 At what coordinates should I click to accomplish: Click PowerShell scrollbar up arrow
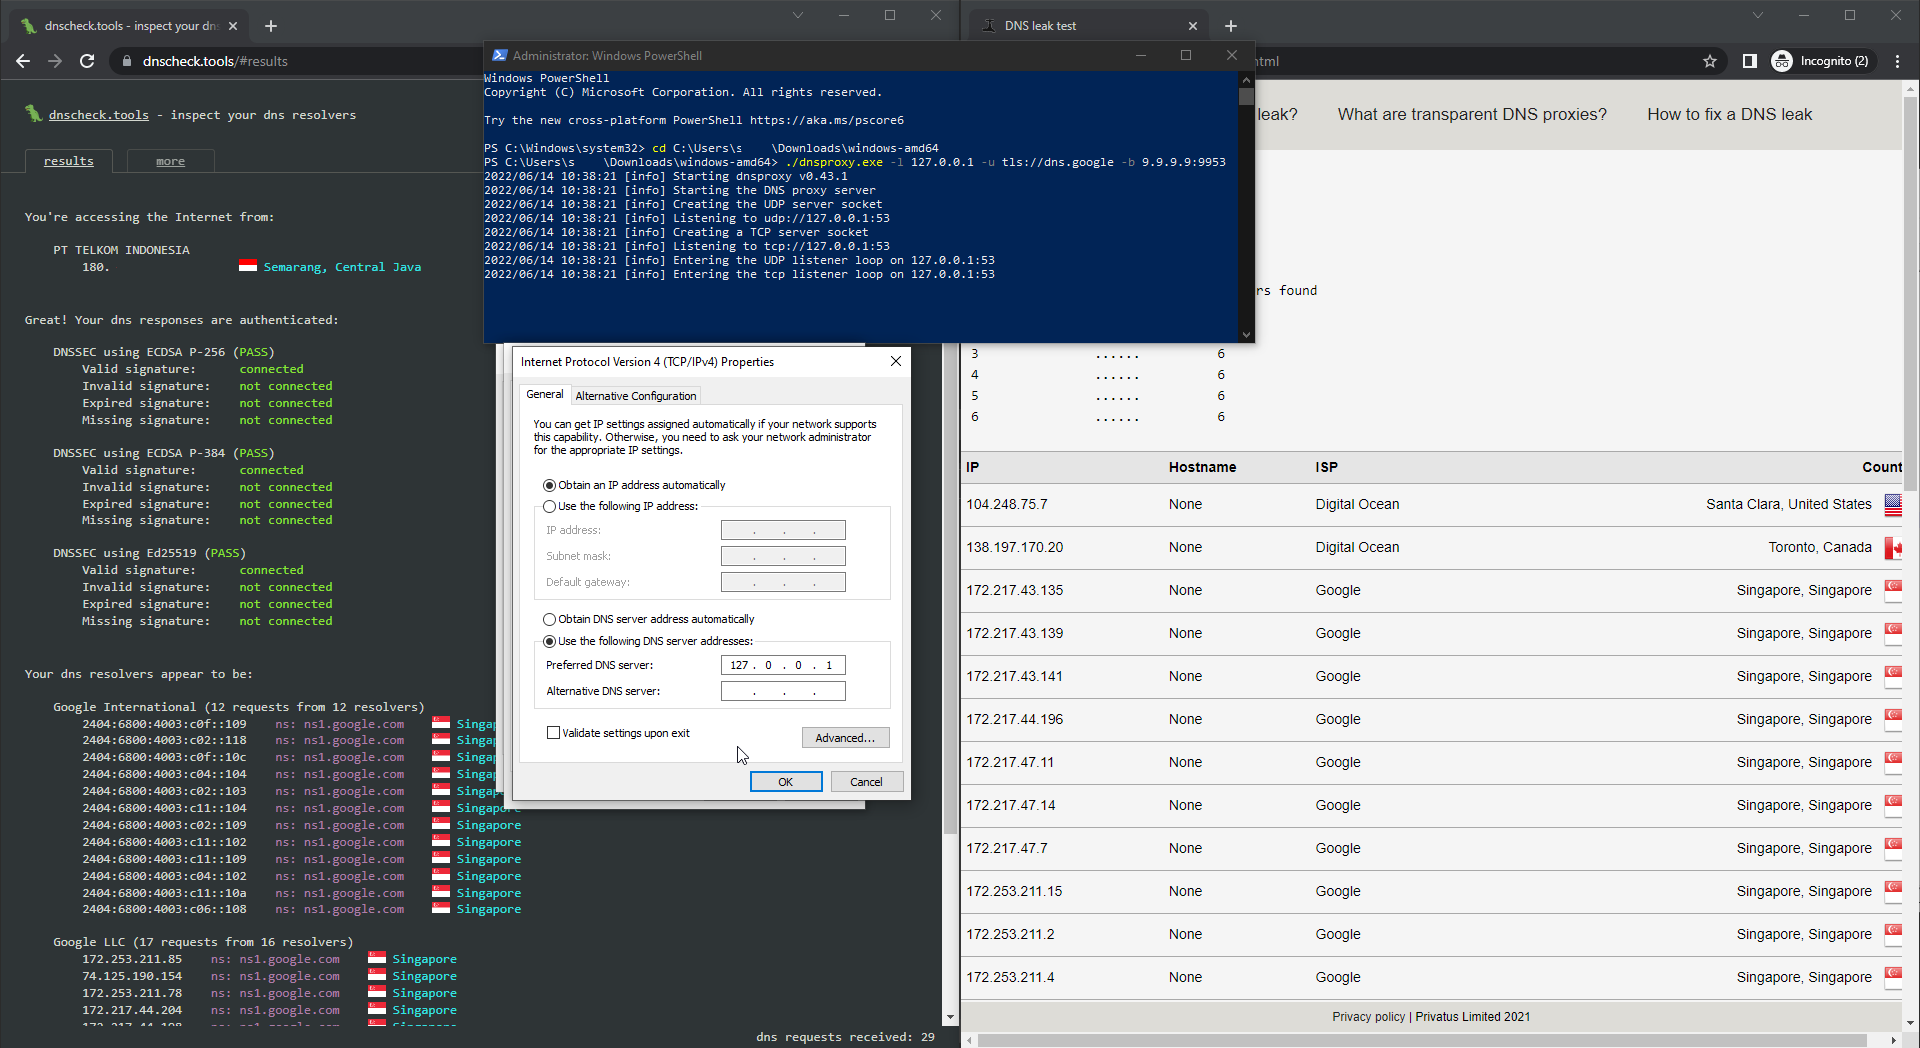(1246, 79)
